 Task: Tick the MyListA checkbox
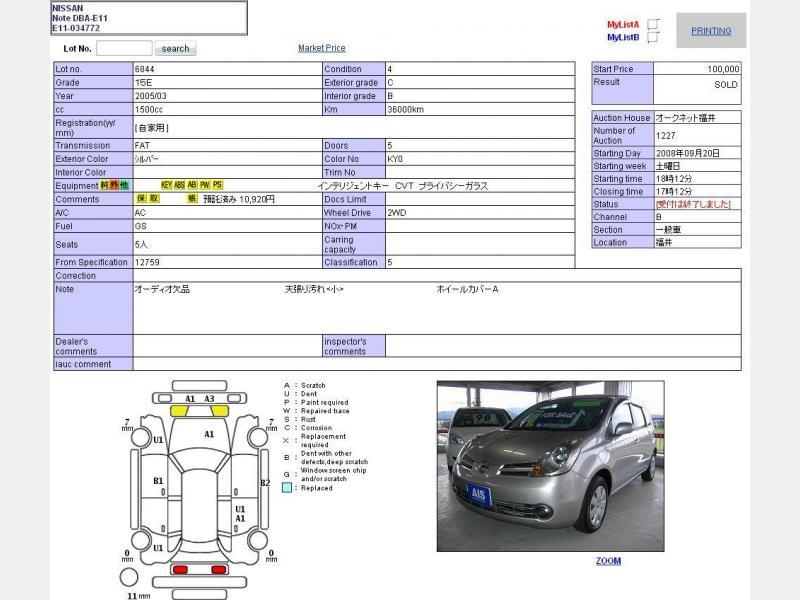point(653,24)
